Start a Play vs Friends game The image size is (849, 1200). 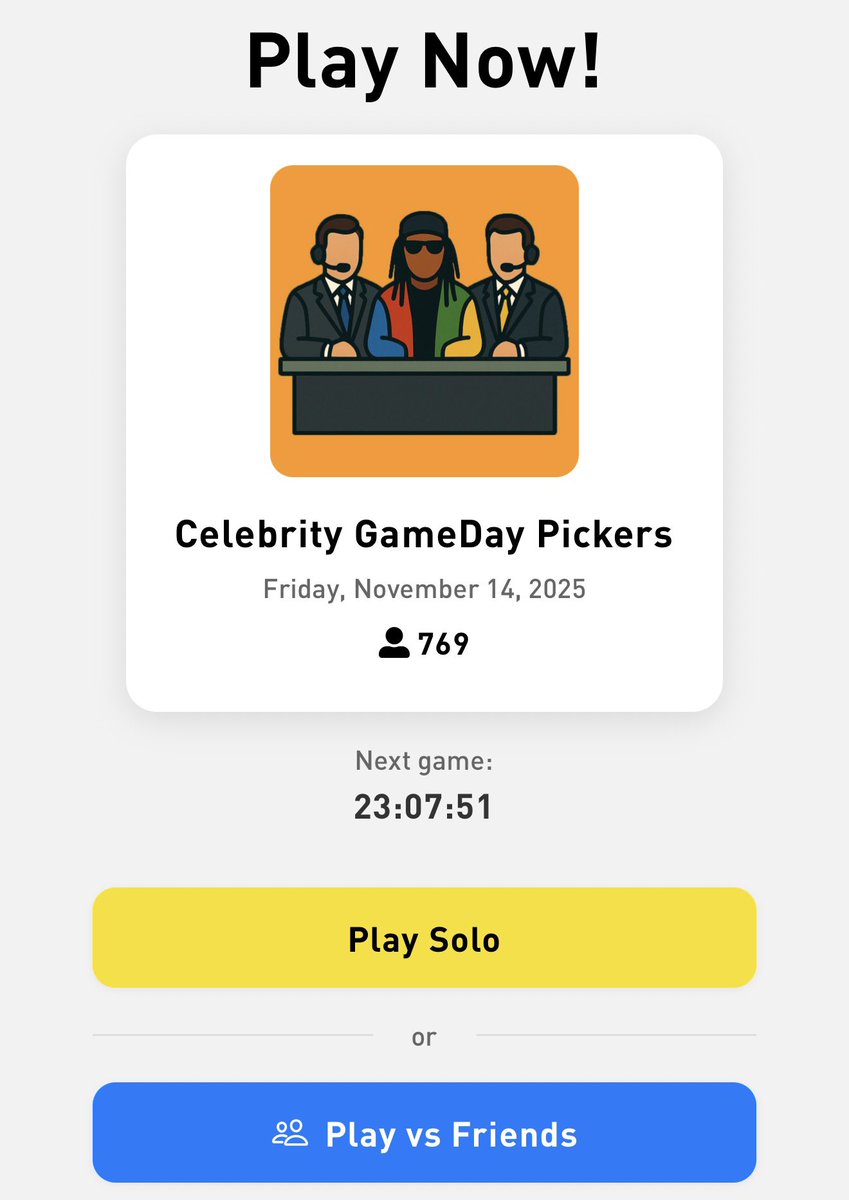coord(424,1133)
